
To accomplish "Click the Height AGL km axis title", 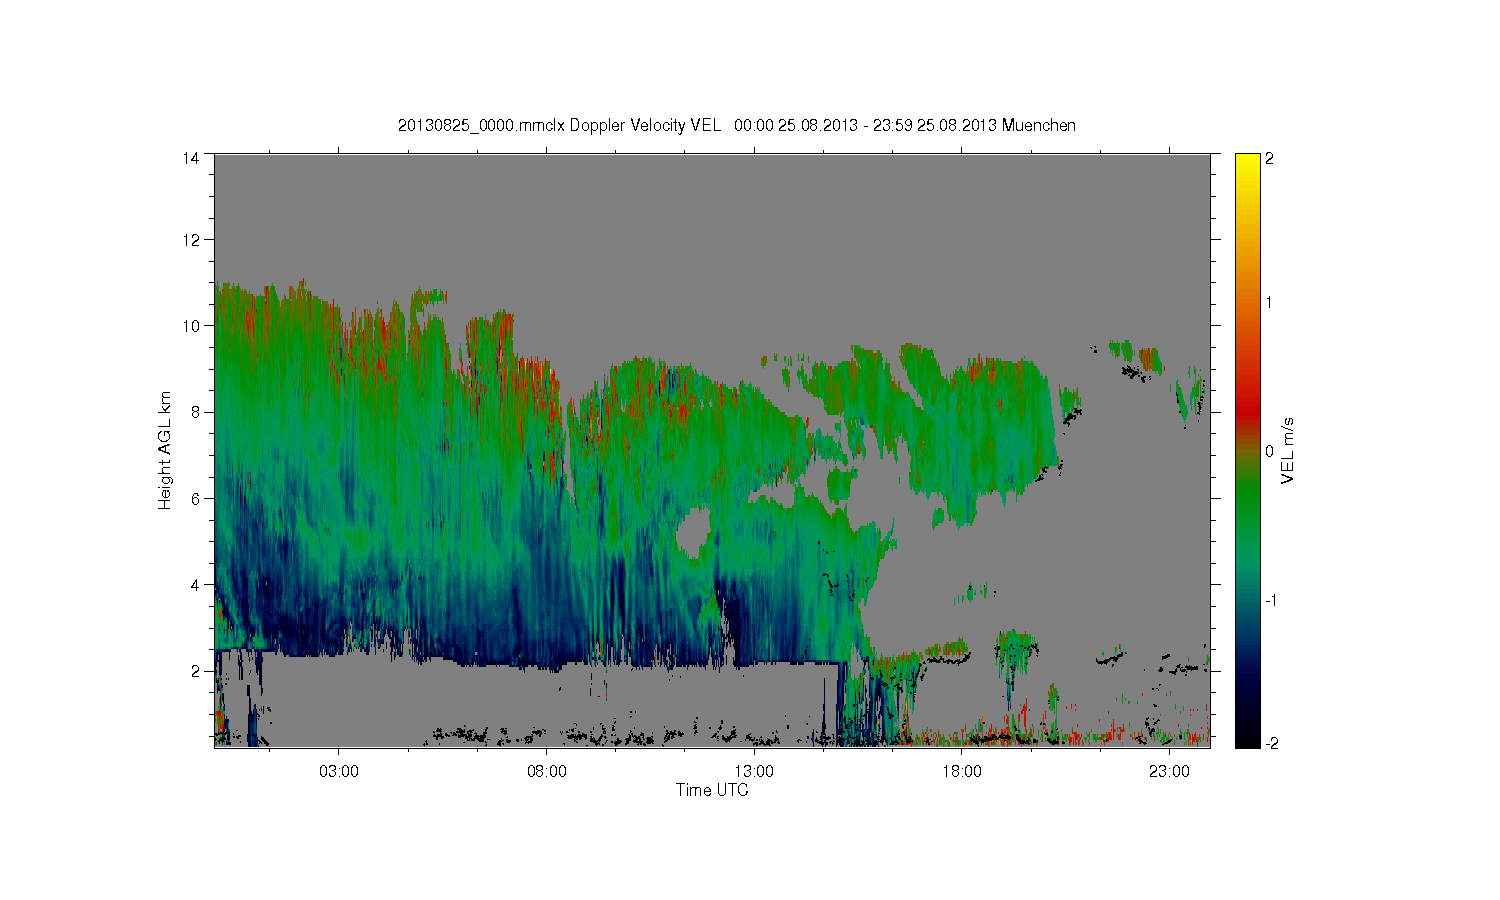I will [x=165, y=450].
